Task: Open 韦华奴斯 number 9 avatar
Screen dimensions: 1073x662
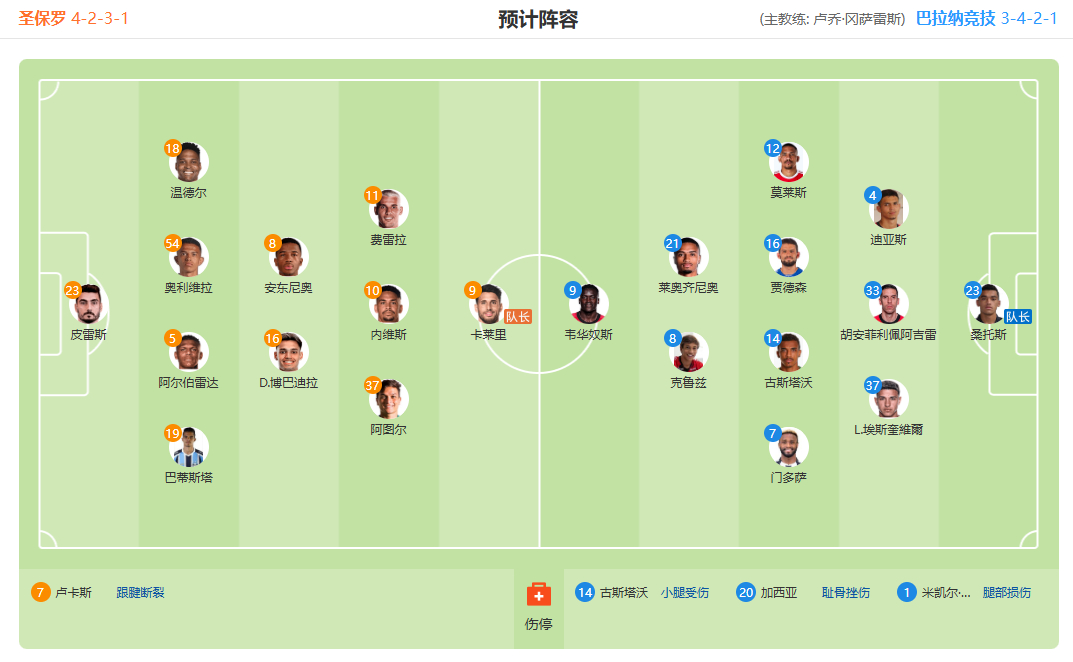Action: click(589, 305)
